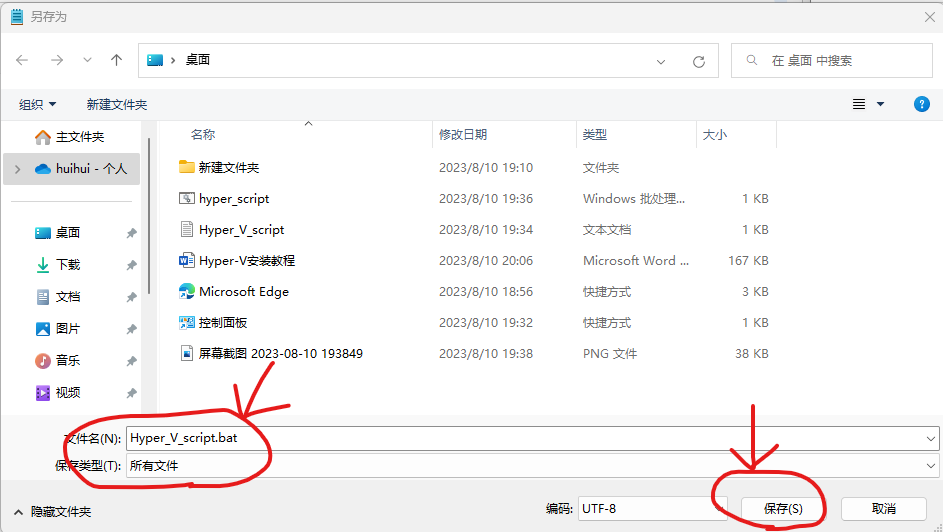
Task: Click the pin icon beside 下载
Action: (x=131, y=265)
